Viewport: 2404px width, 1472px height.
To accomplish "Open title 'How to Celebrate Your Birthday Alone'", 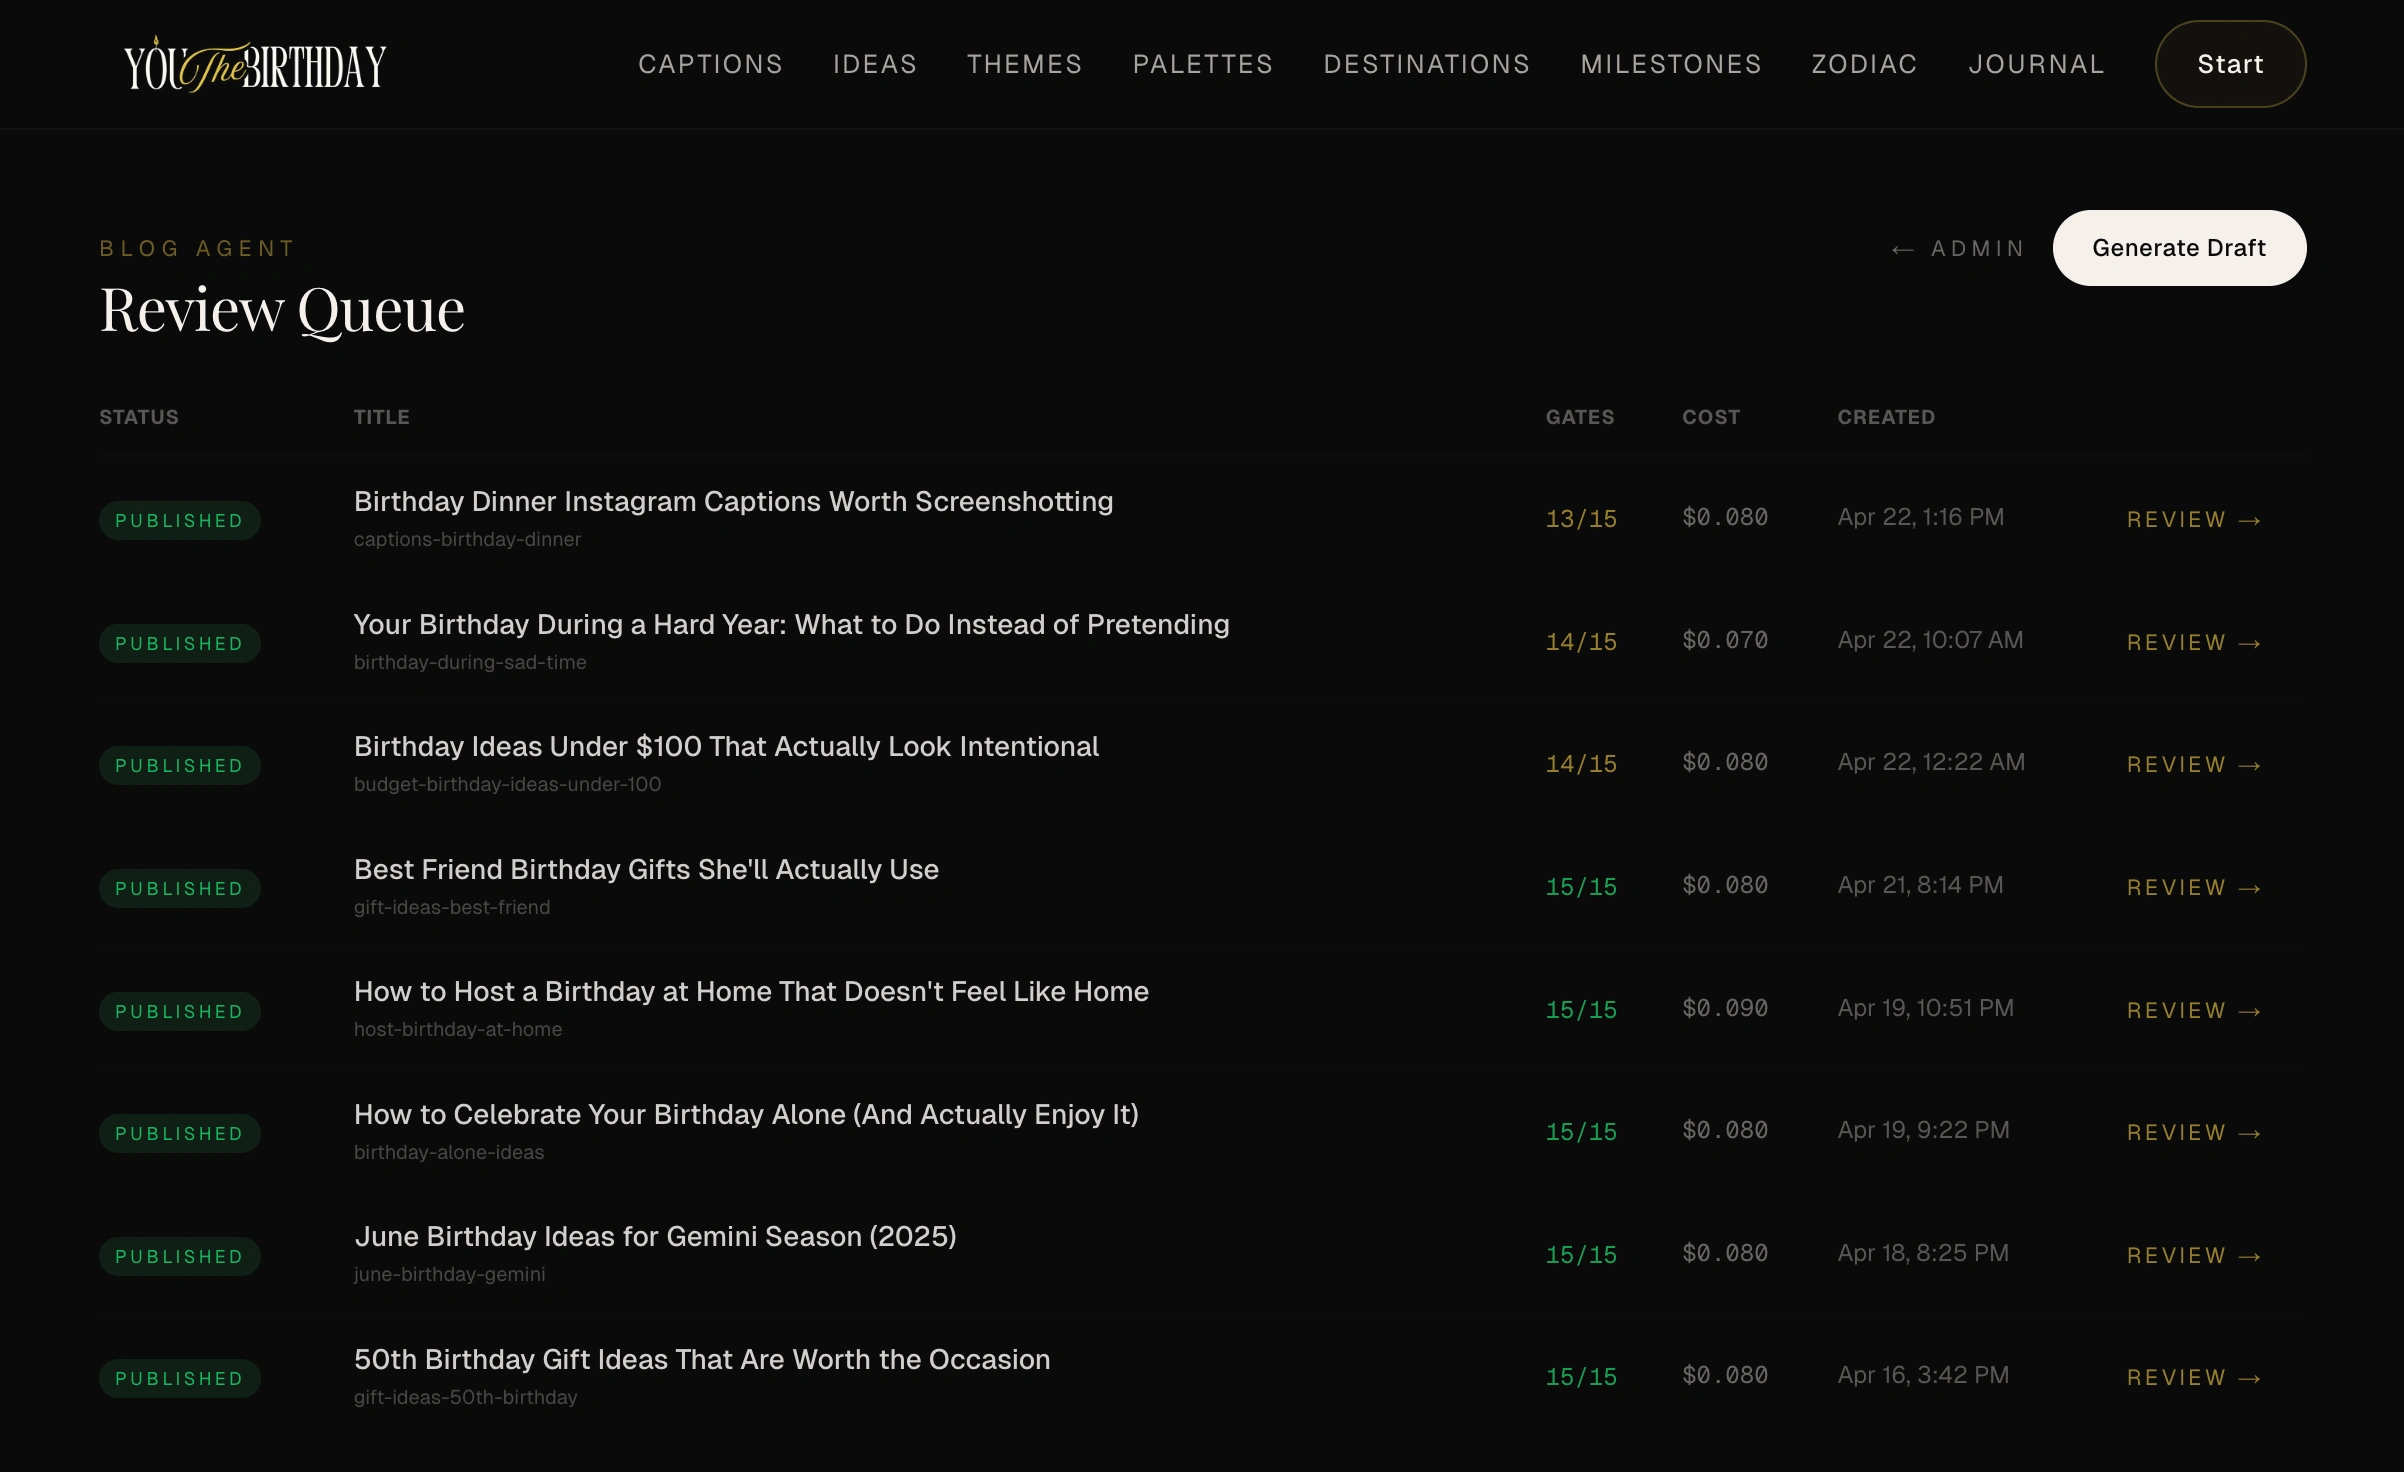I will [746, 1114].
